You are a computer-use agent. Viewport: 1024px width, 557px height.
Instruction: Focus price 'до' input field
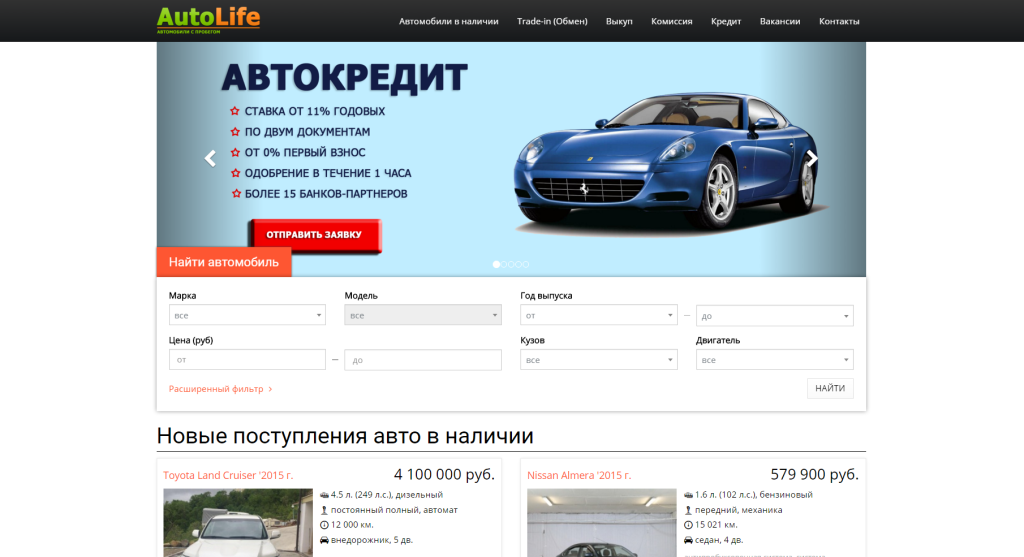[423, 360]
